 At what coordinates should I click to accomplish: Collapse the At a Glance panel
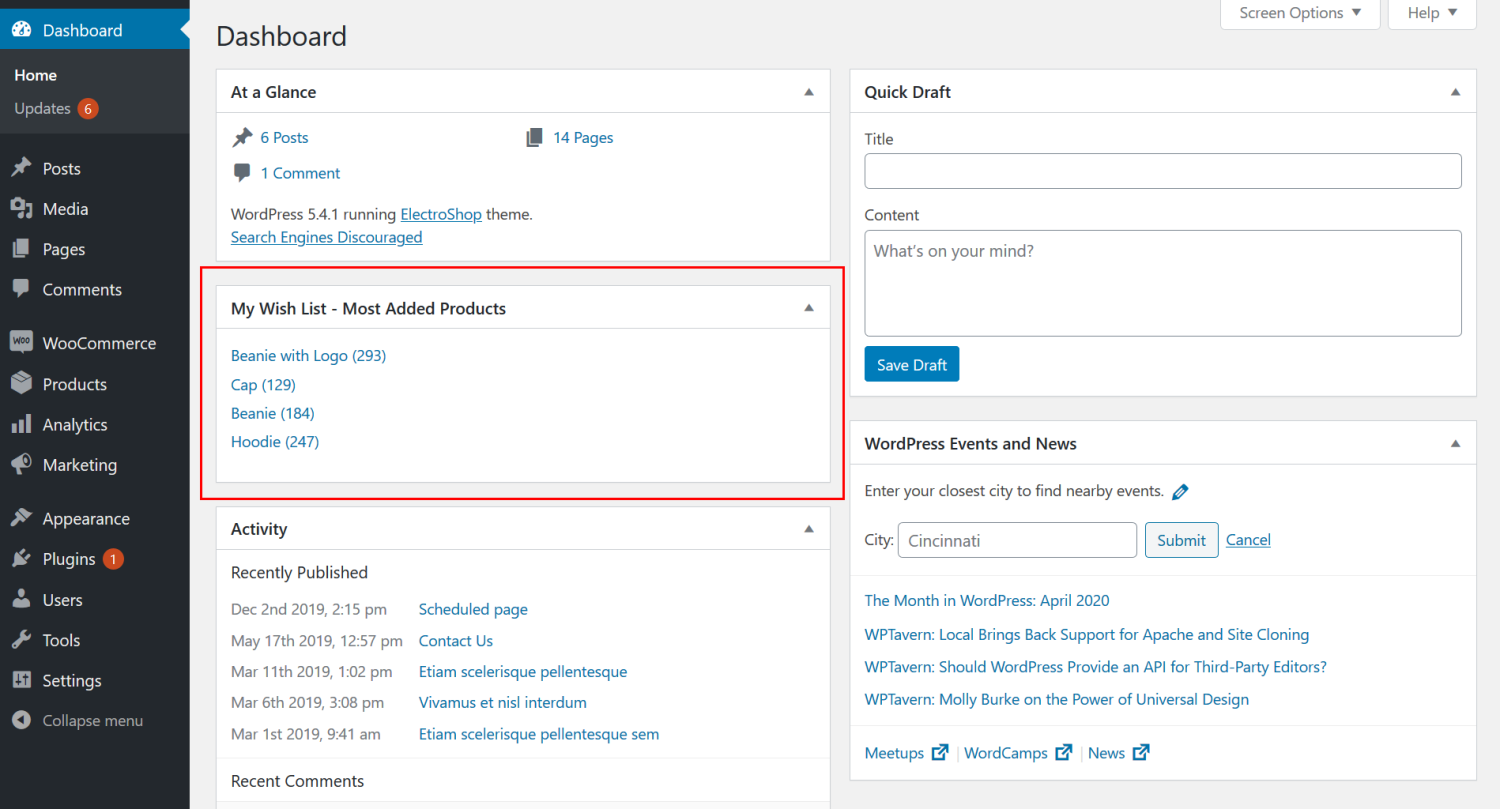pos(808,90)
